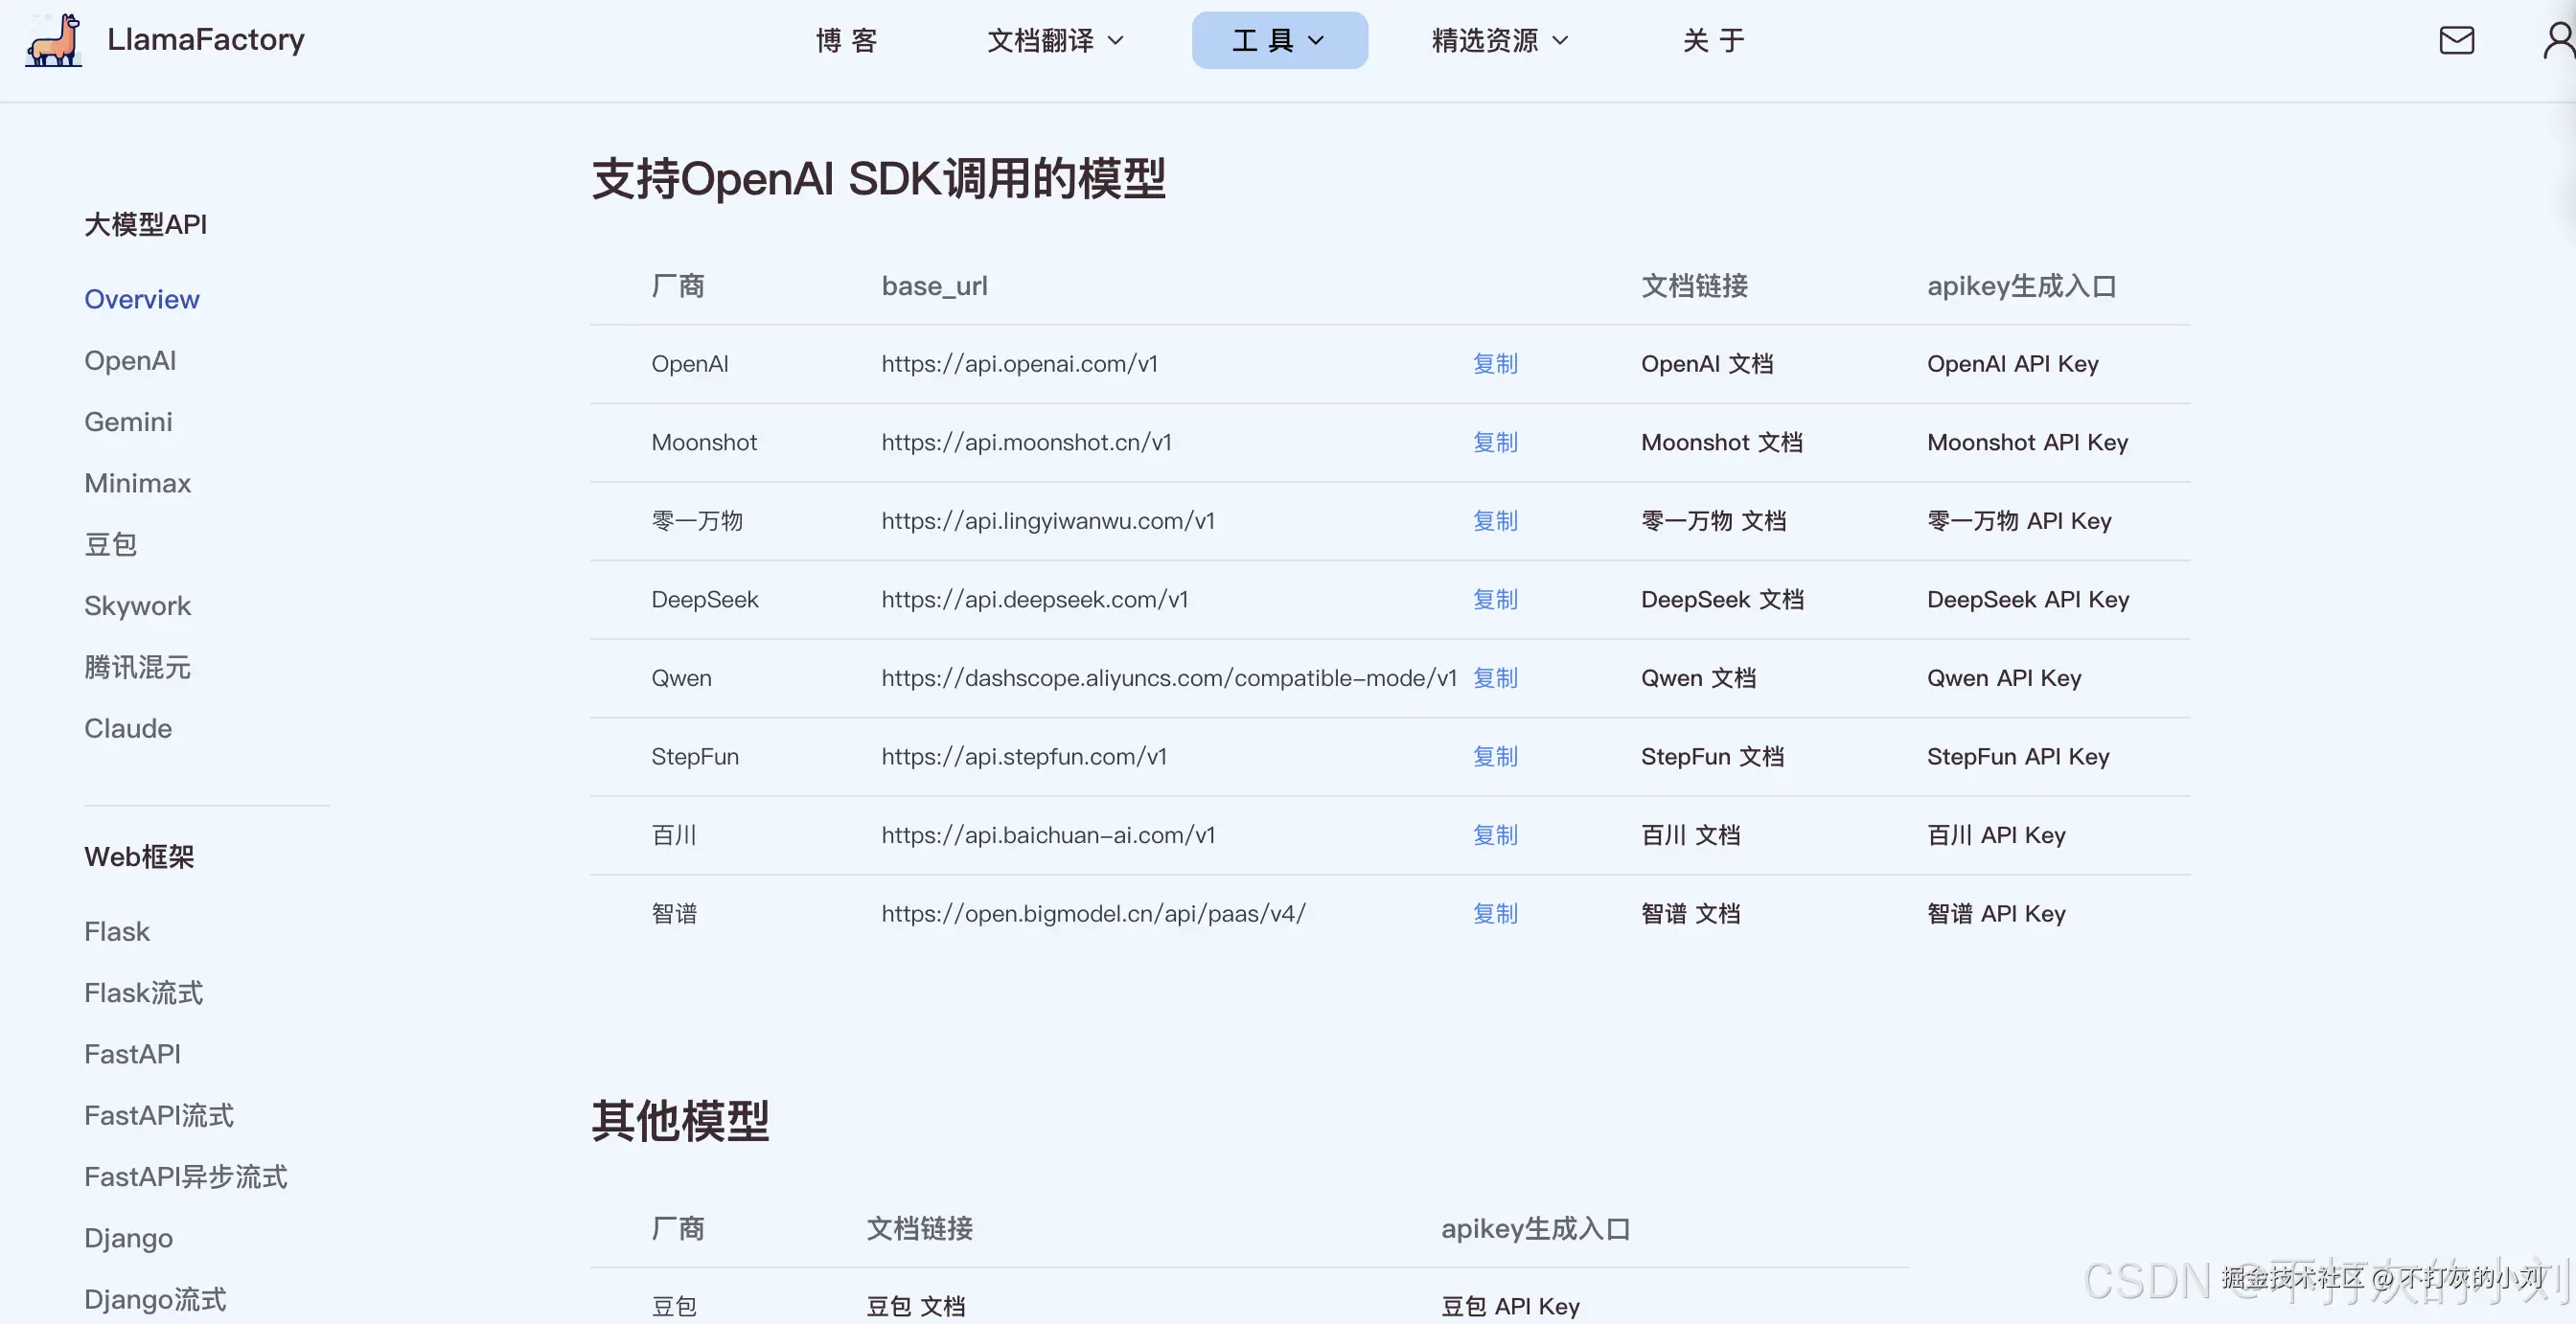Open the DeepSeek API Key link
The width and height of the screenshot is (2576, 1324).
pyautogui.click(x=2028, y=599)
